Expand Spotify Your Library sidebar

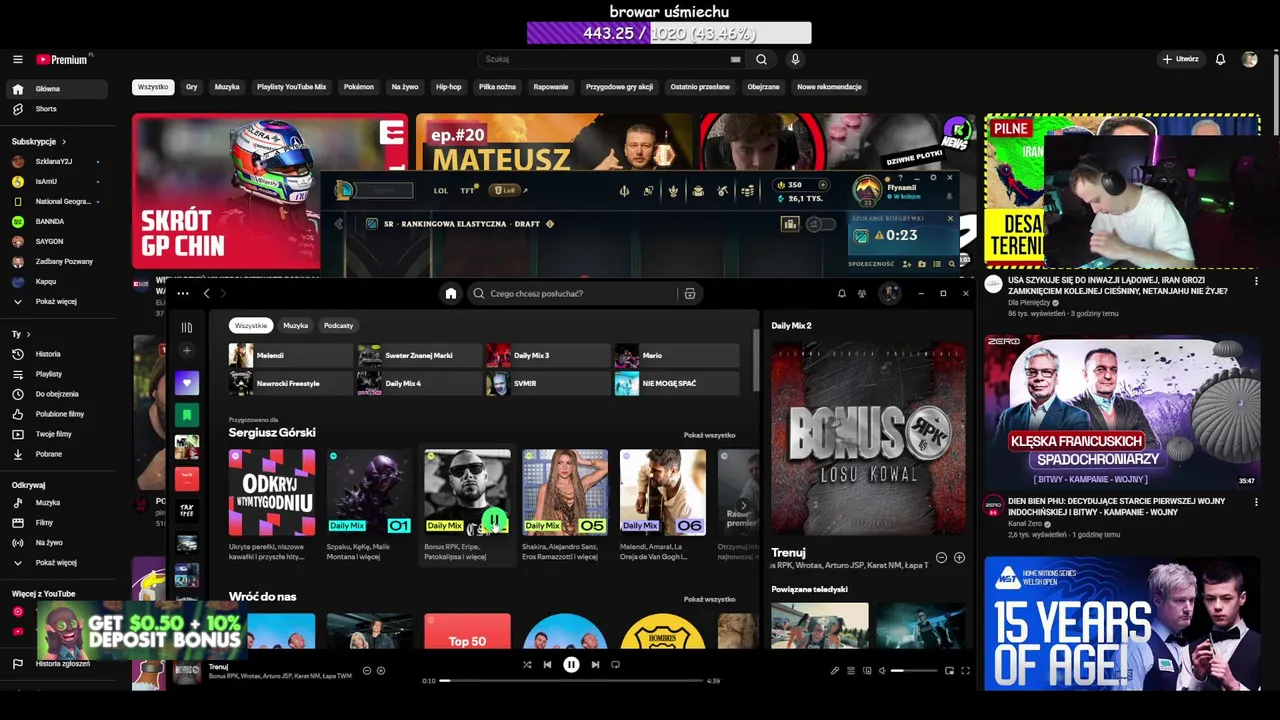coord(186,327)
